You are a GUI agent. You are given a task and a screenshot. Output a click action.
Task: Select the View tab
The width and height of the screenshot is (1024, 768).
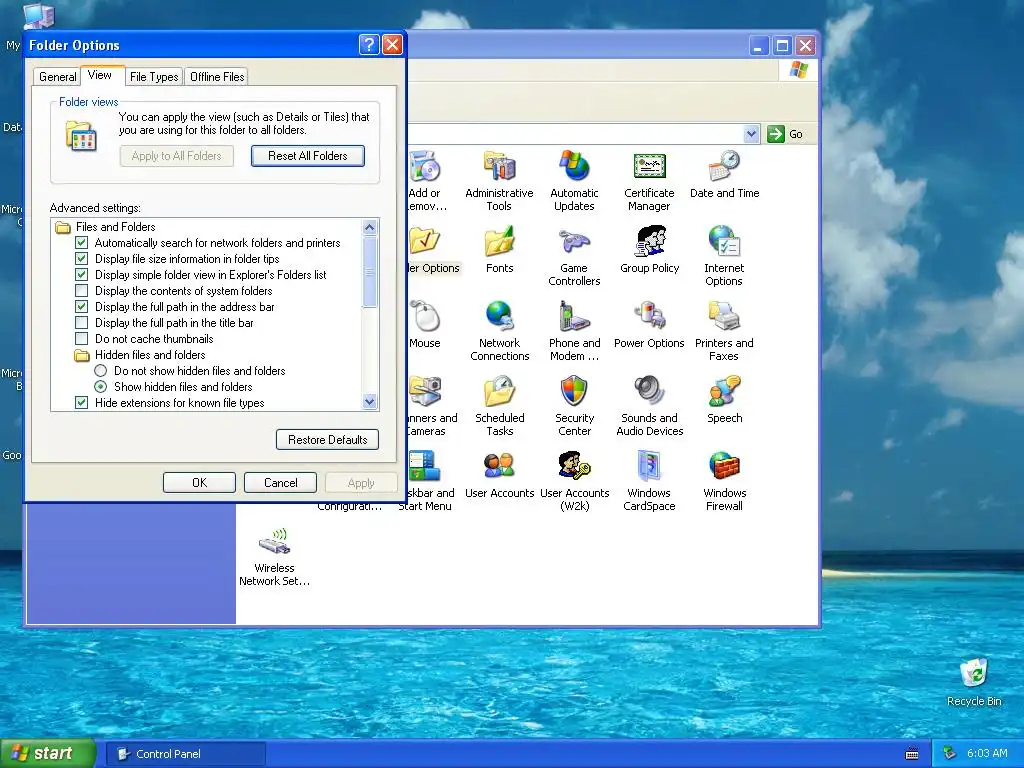coord(100,75)
